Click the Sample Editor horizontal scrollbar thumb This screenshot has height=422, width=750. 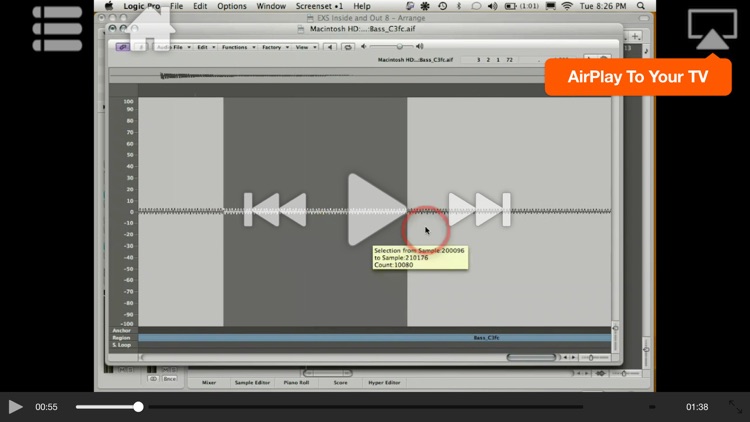(531, 357)
